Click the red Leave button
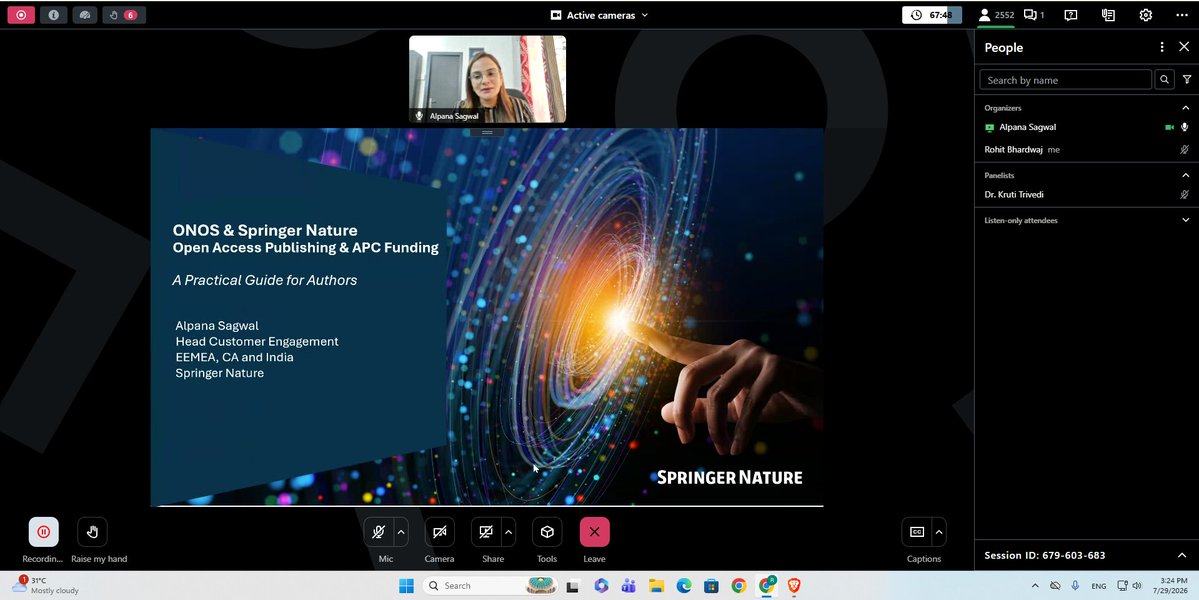 pos(594,532)
